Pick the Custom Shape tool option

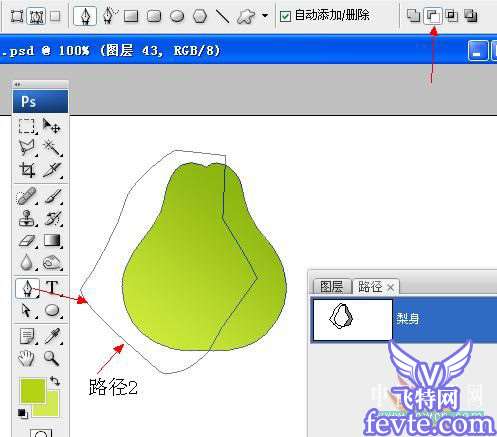pyautogui.click(x=246, y=16)
